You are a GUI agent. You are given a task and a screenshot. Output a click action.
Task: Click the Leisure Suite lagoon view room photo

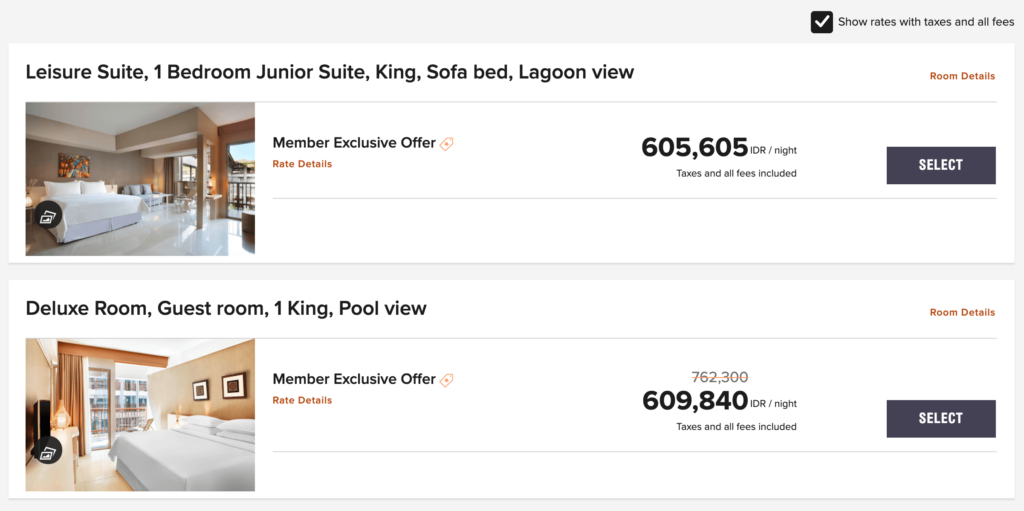coord(140,178)
